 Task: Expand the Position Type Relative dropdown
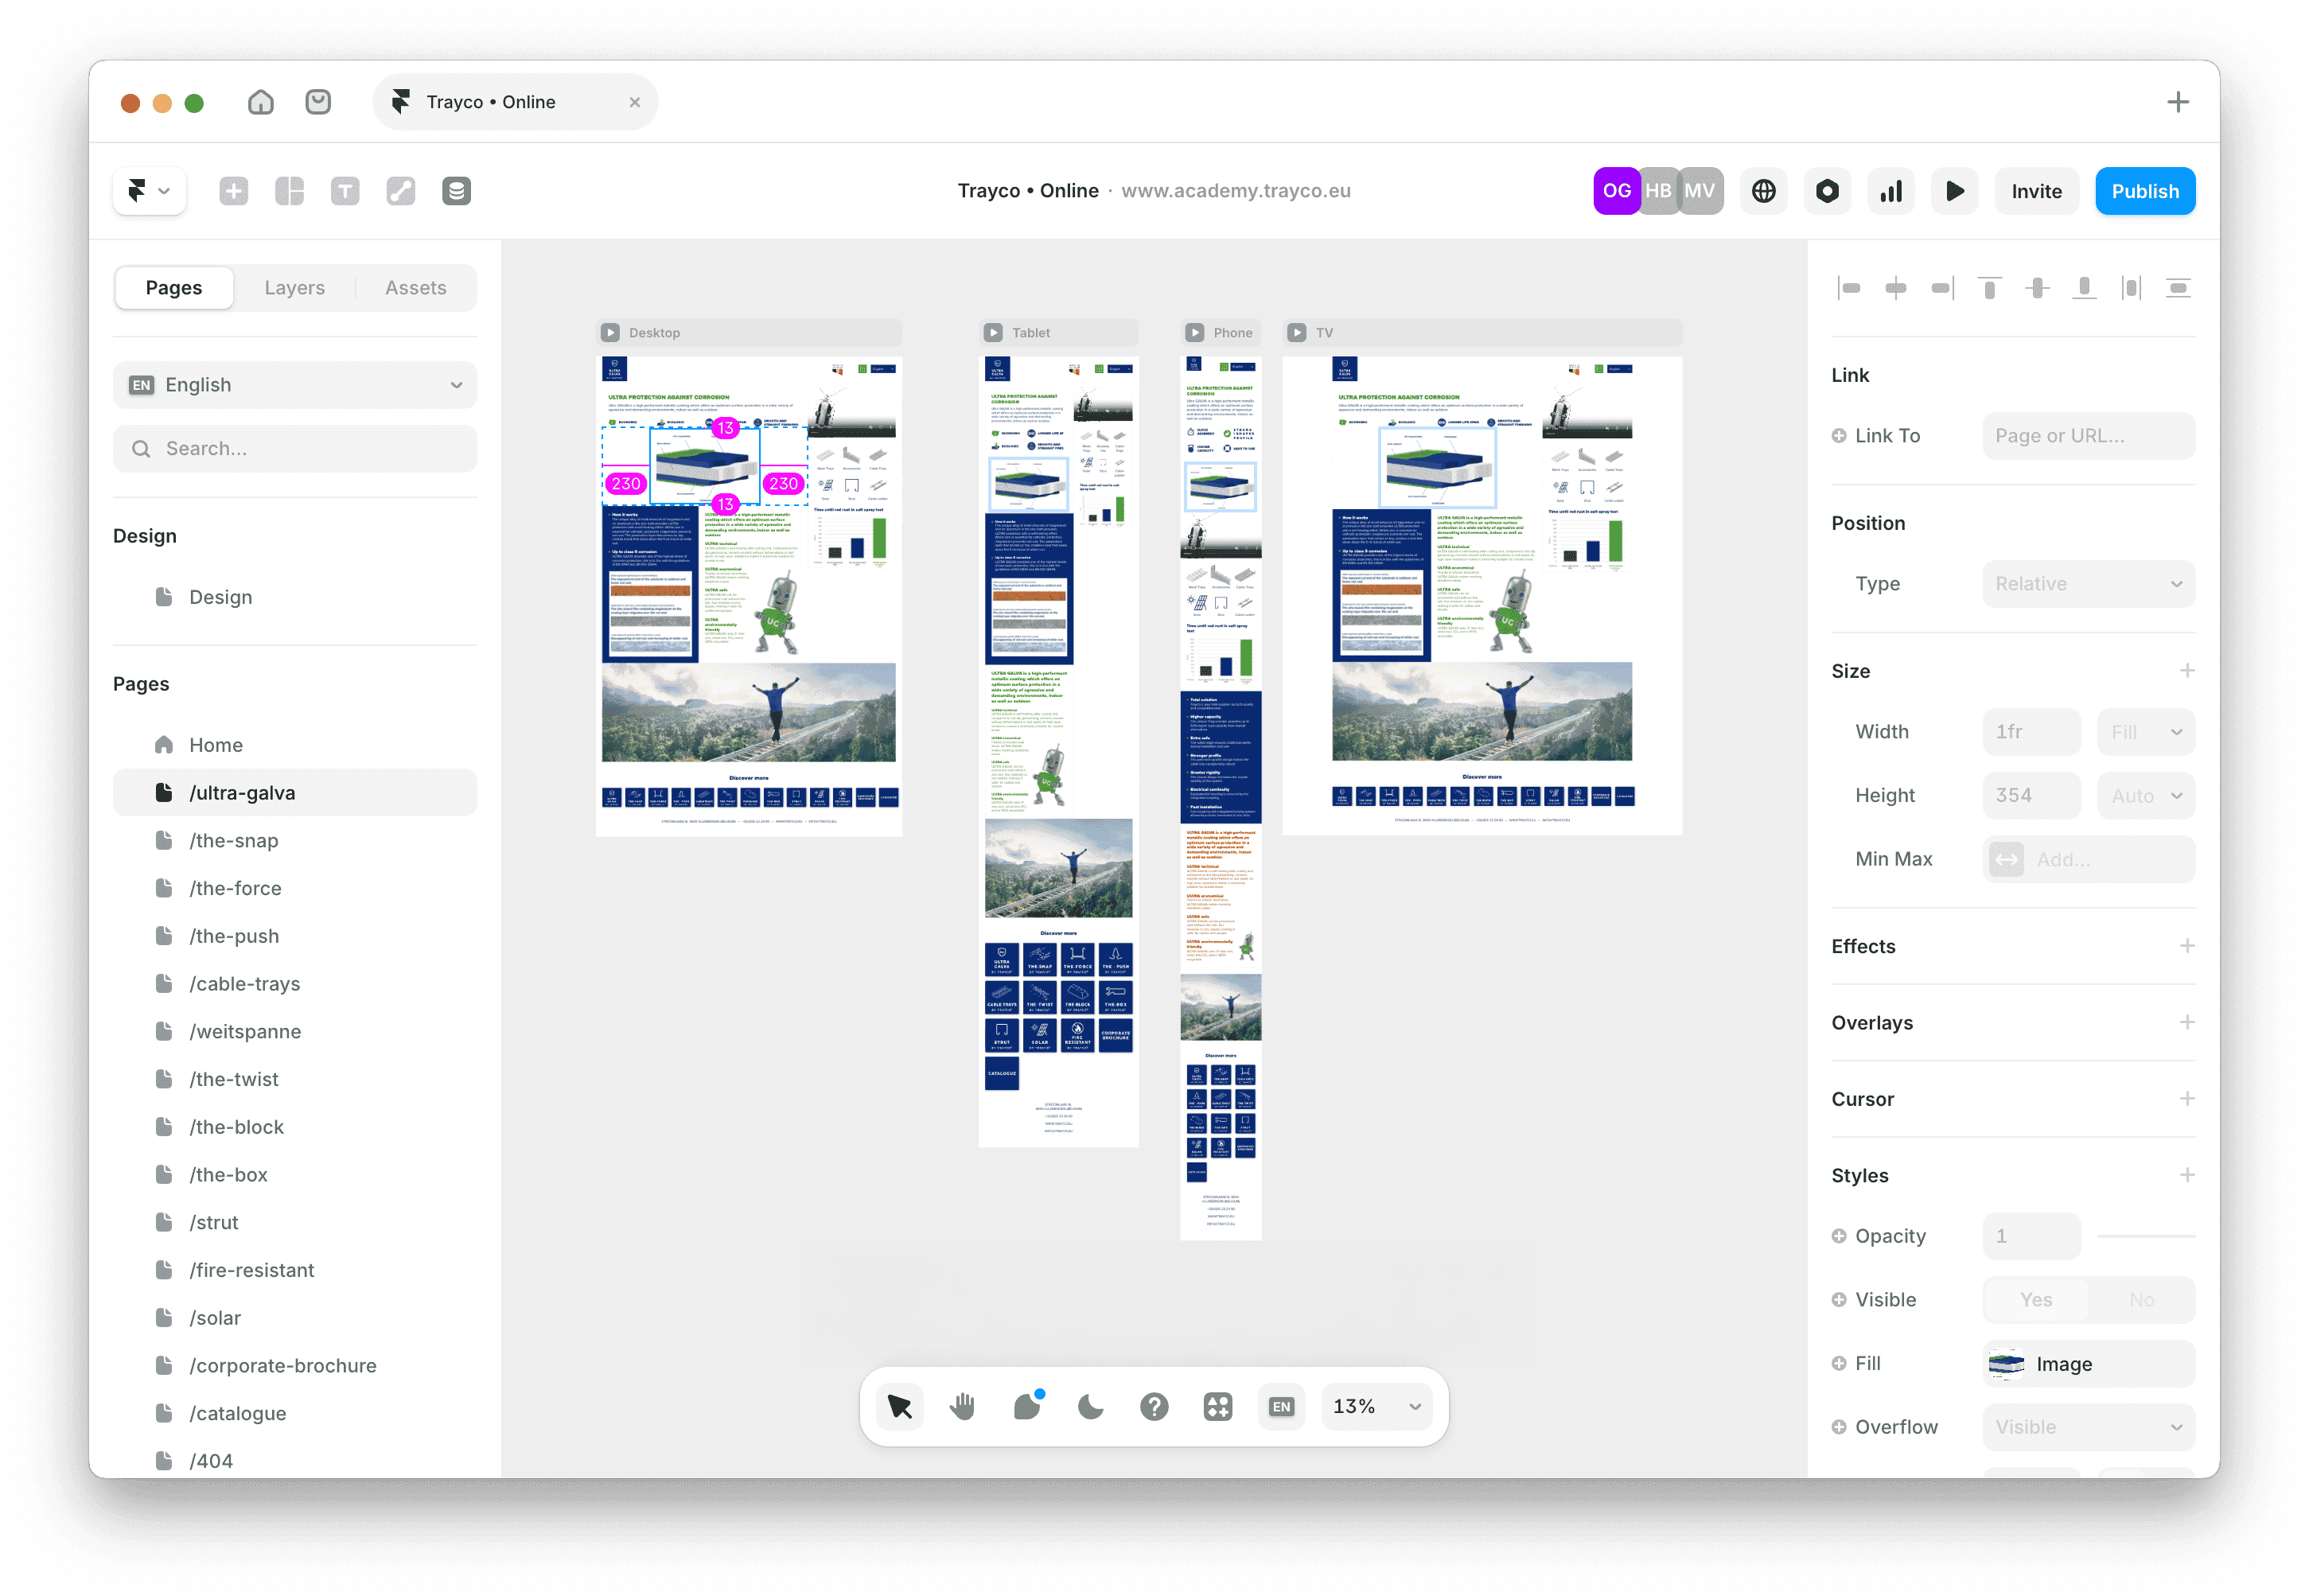[2088, 584]
